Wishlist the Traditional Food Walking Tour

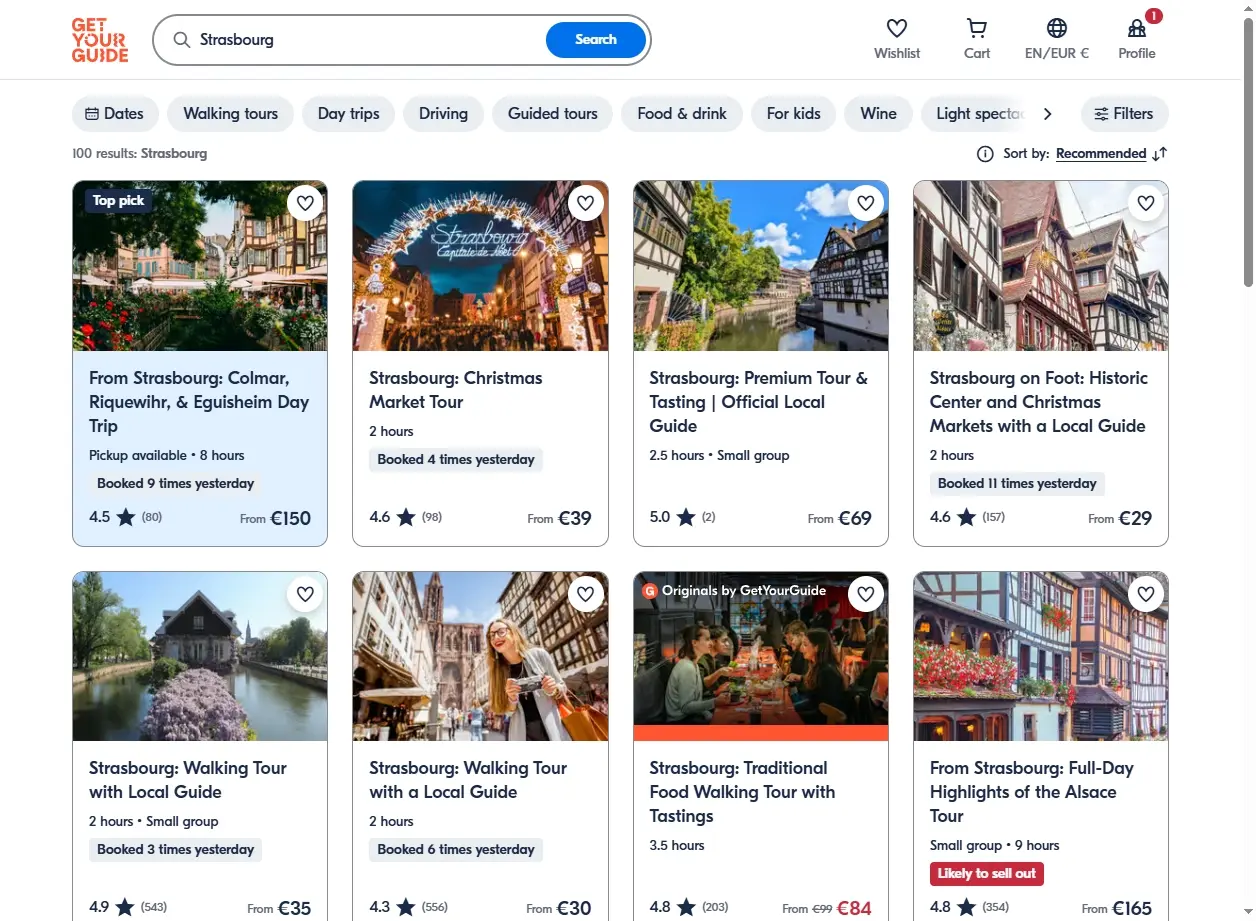[x=866, y=594]
